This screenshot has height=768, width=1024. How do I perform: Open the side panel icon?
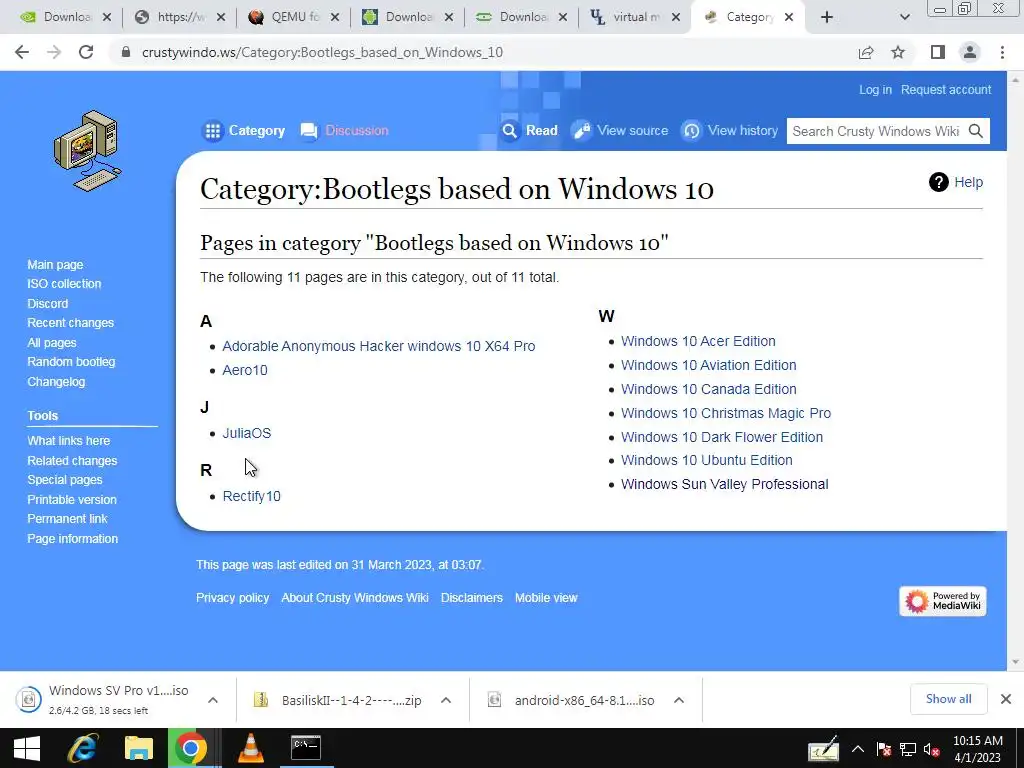coord(938,52)
